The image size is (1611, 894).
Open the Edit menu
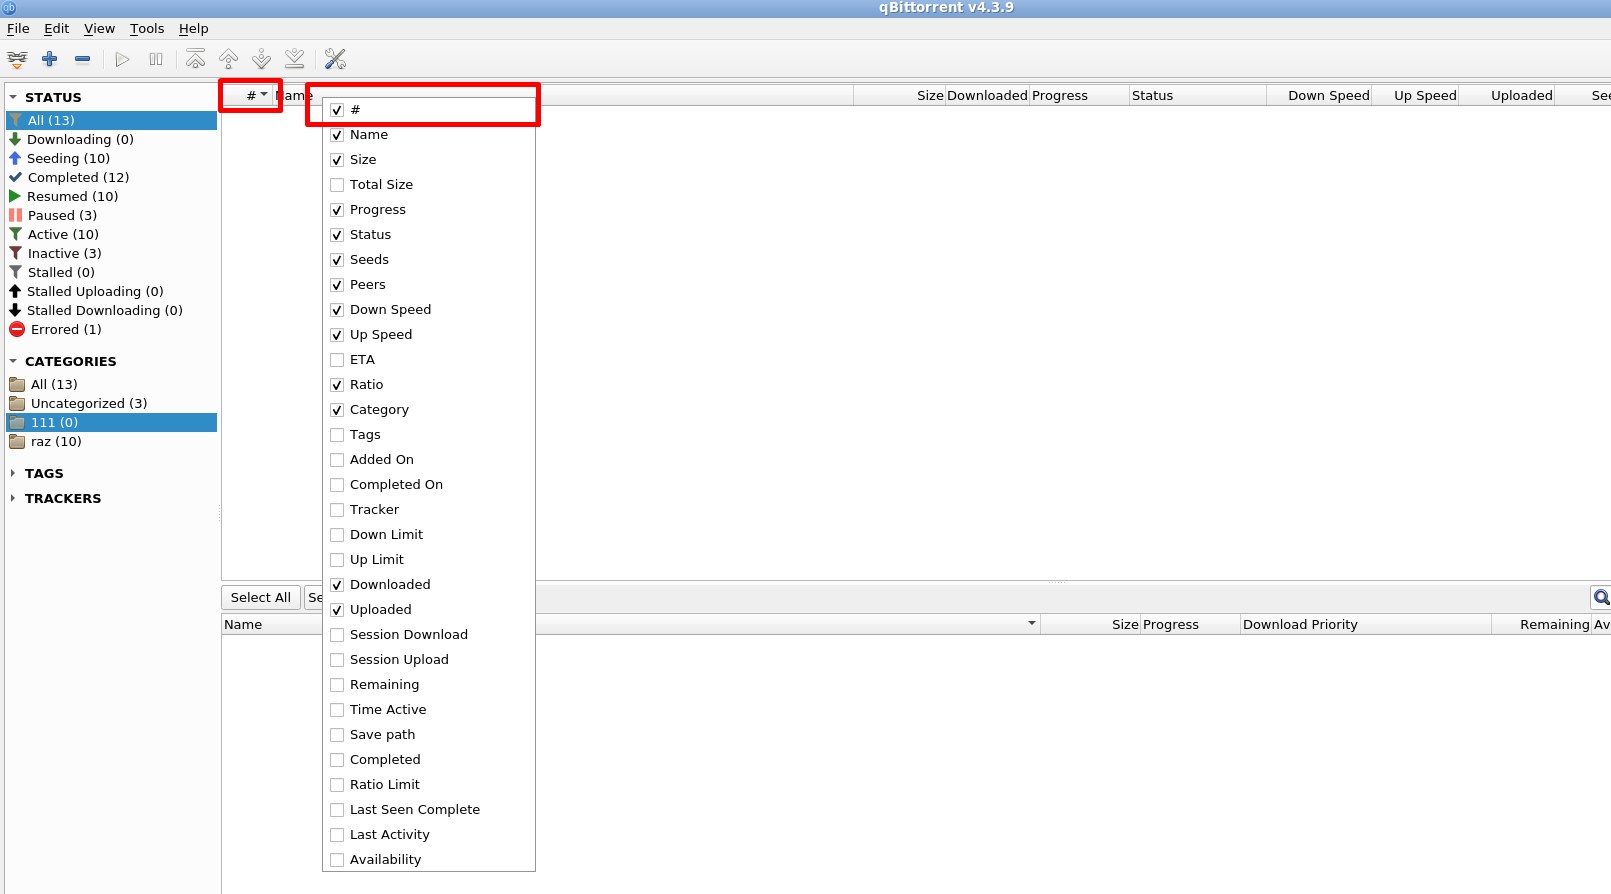(x=56, y=28)
